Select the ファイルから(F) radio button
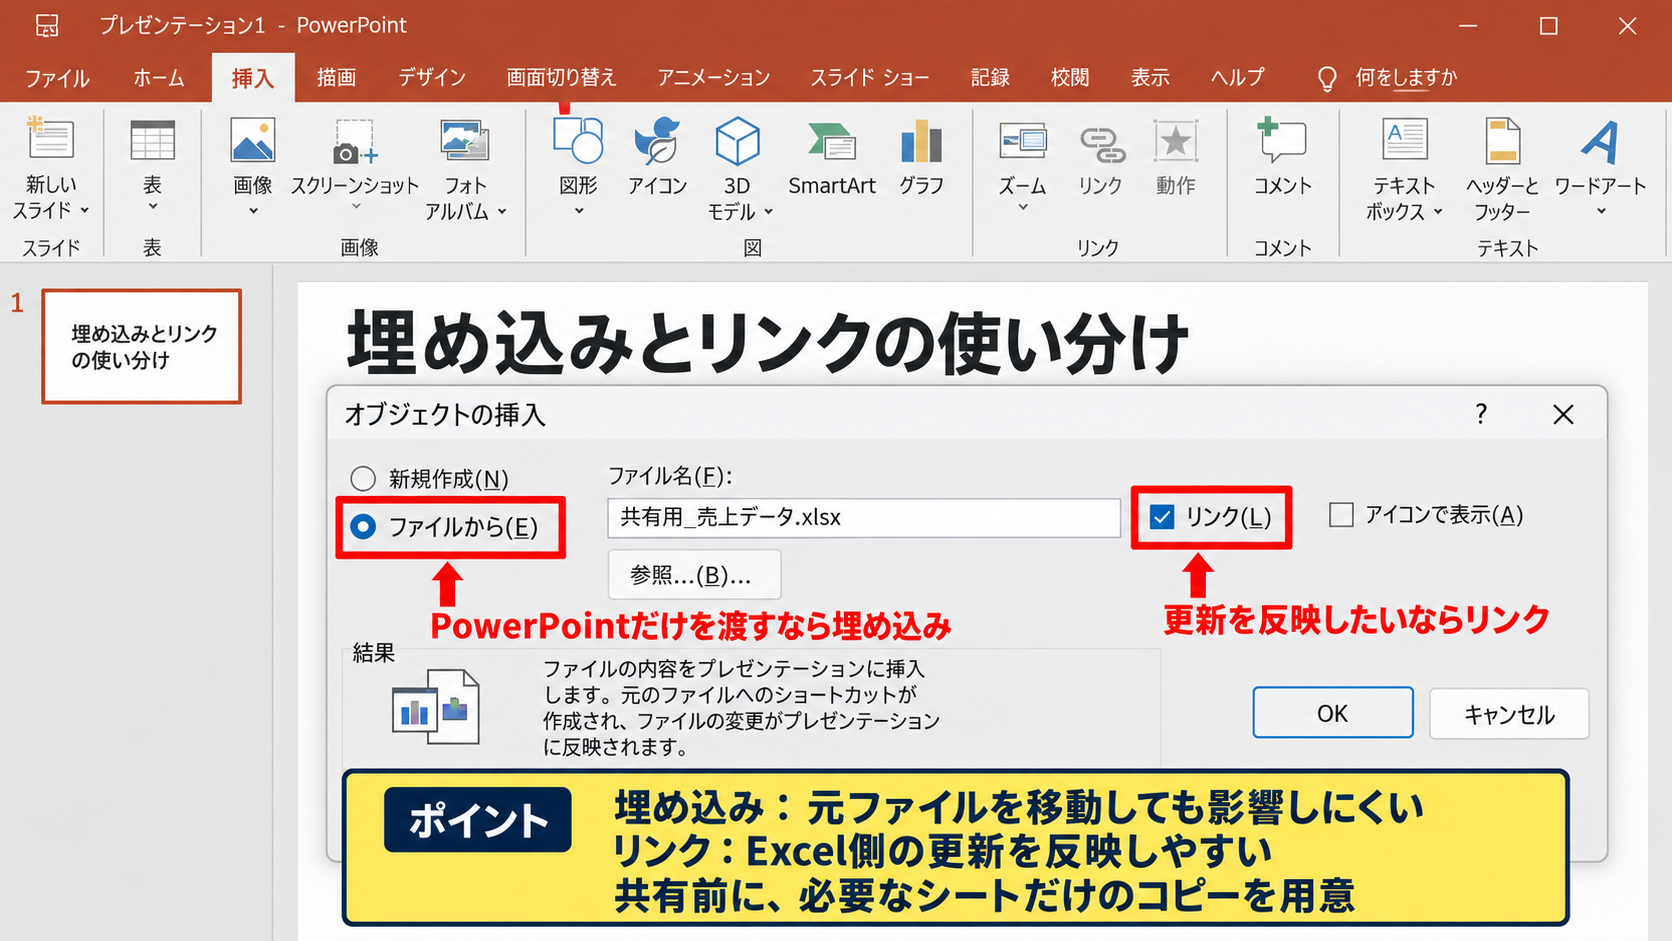The image size is (1672, 941). (x=363, y=527)
